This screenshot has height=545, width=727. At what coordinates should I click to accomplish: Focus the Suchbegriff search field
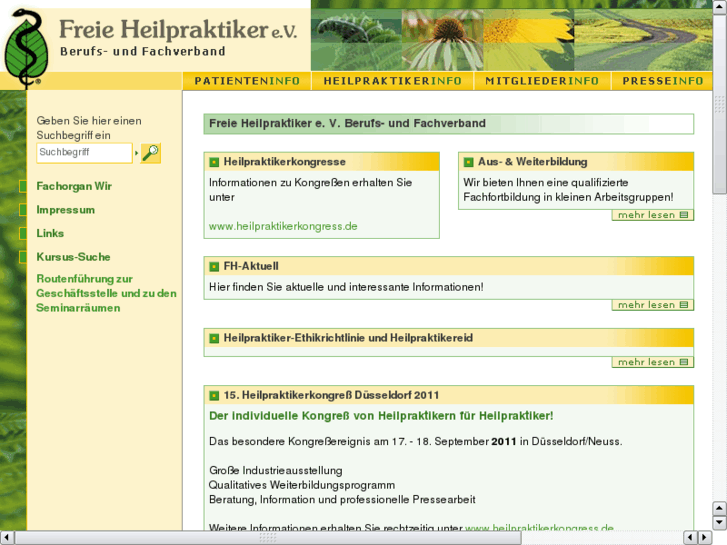[x=84, y=153]
